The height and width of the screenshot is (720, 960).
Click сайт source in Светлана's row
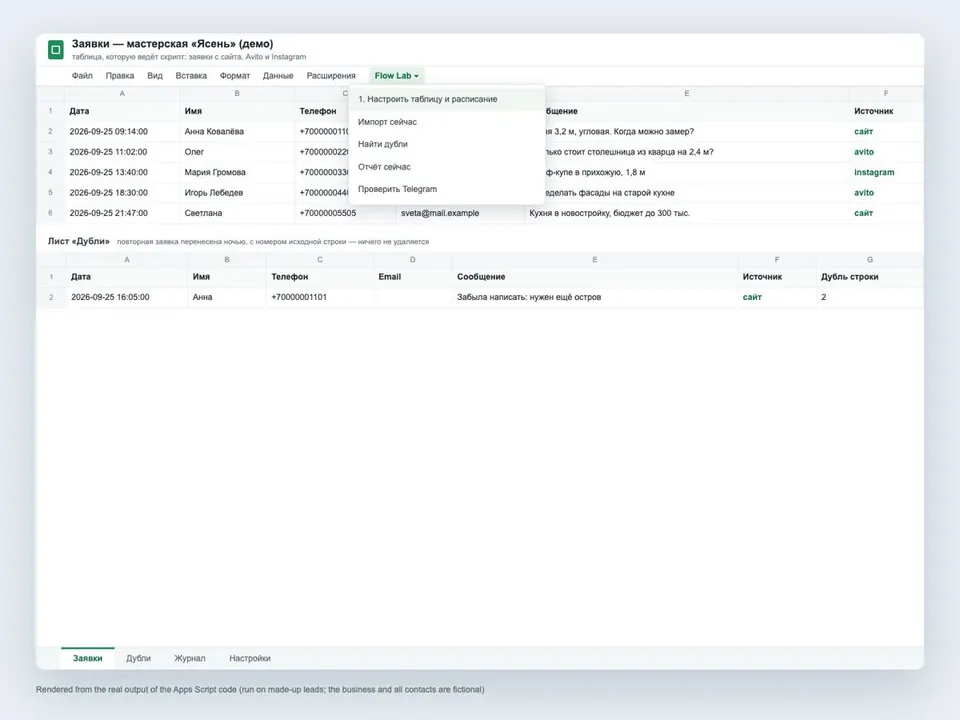[x=886, y=213]
